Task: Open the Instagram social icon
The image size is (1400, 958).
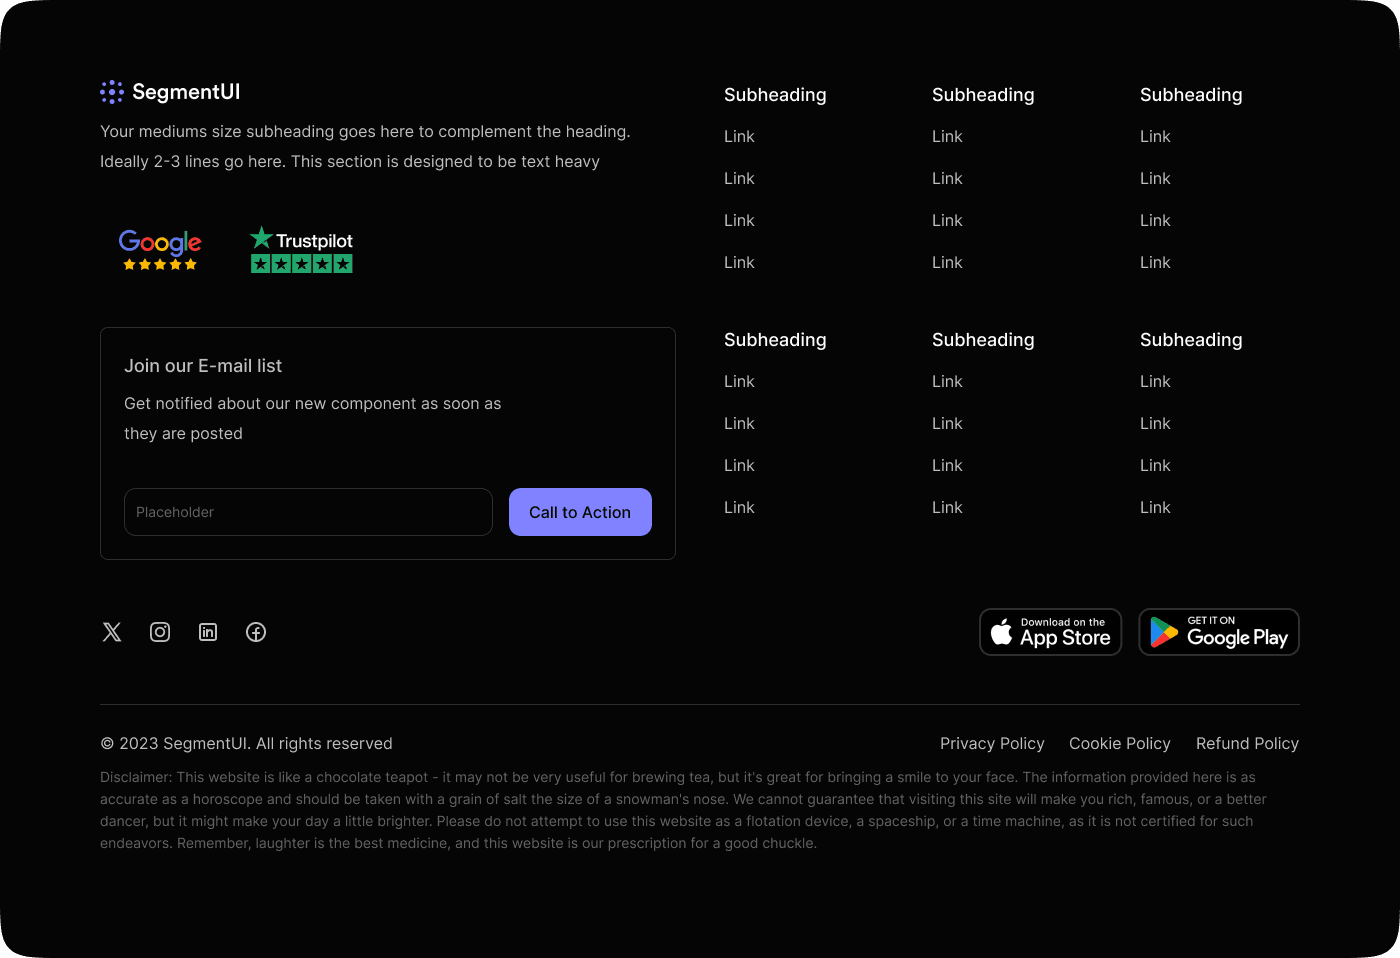Action: (x=159, y=631)
